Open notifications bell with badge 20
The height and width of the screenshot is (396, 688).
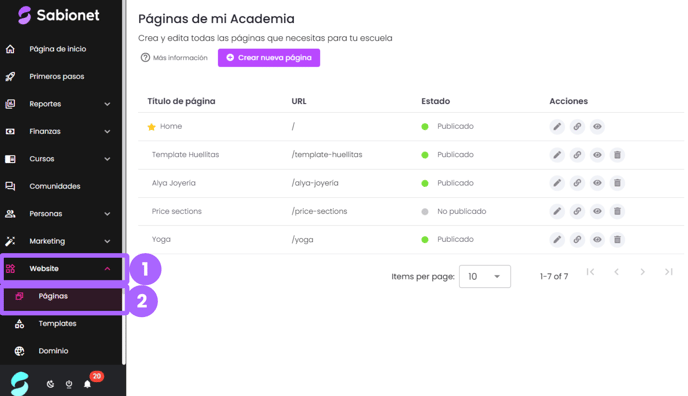87,384
